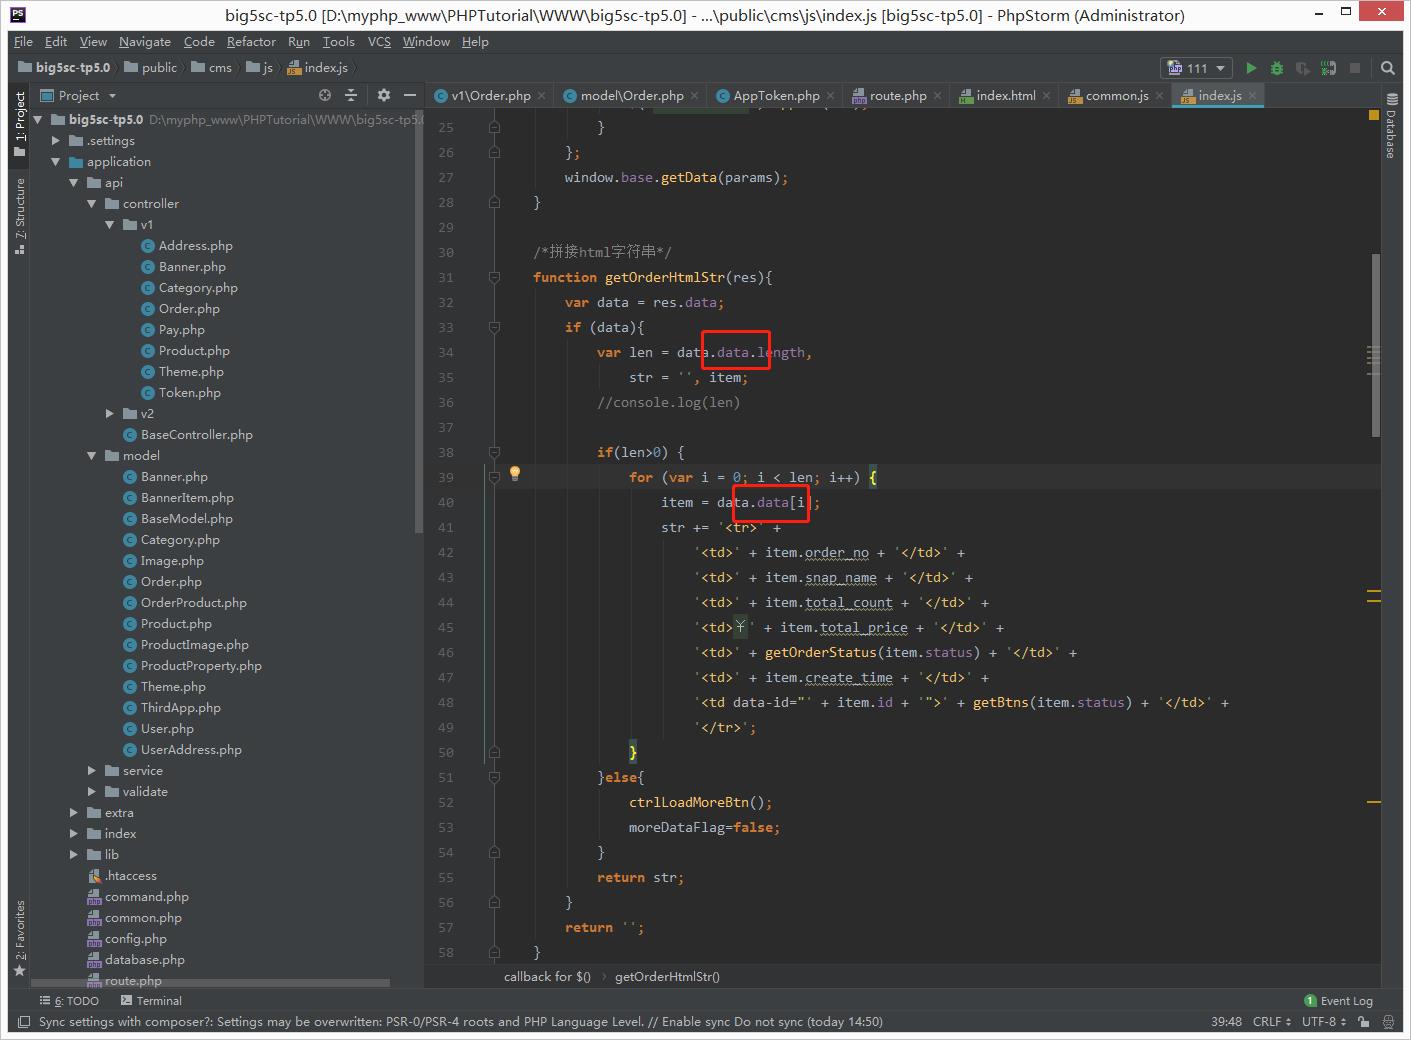Run the current configuration with green play button
1411x1040 pixels.
click(1251, 68)
